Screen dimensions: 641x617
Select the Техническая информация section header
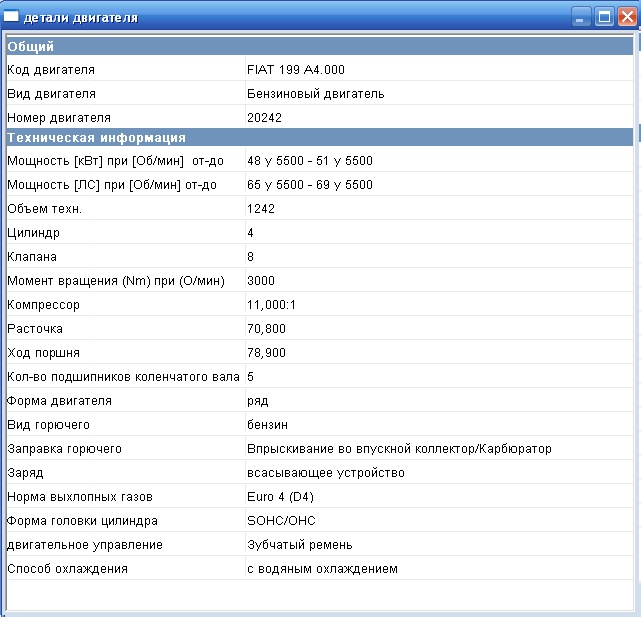click(96, 137)
